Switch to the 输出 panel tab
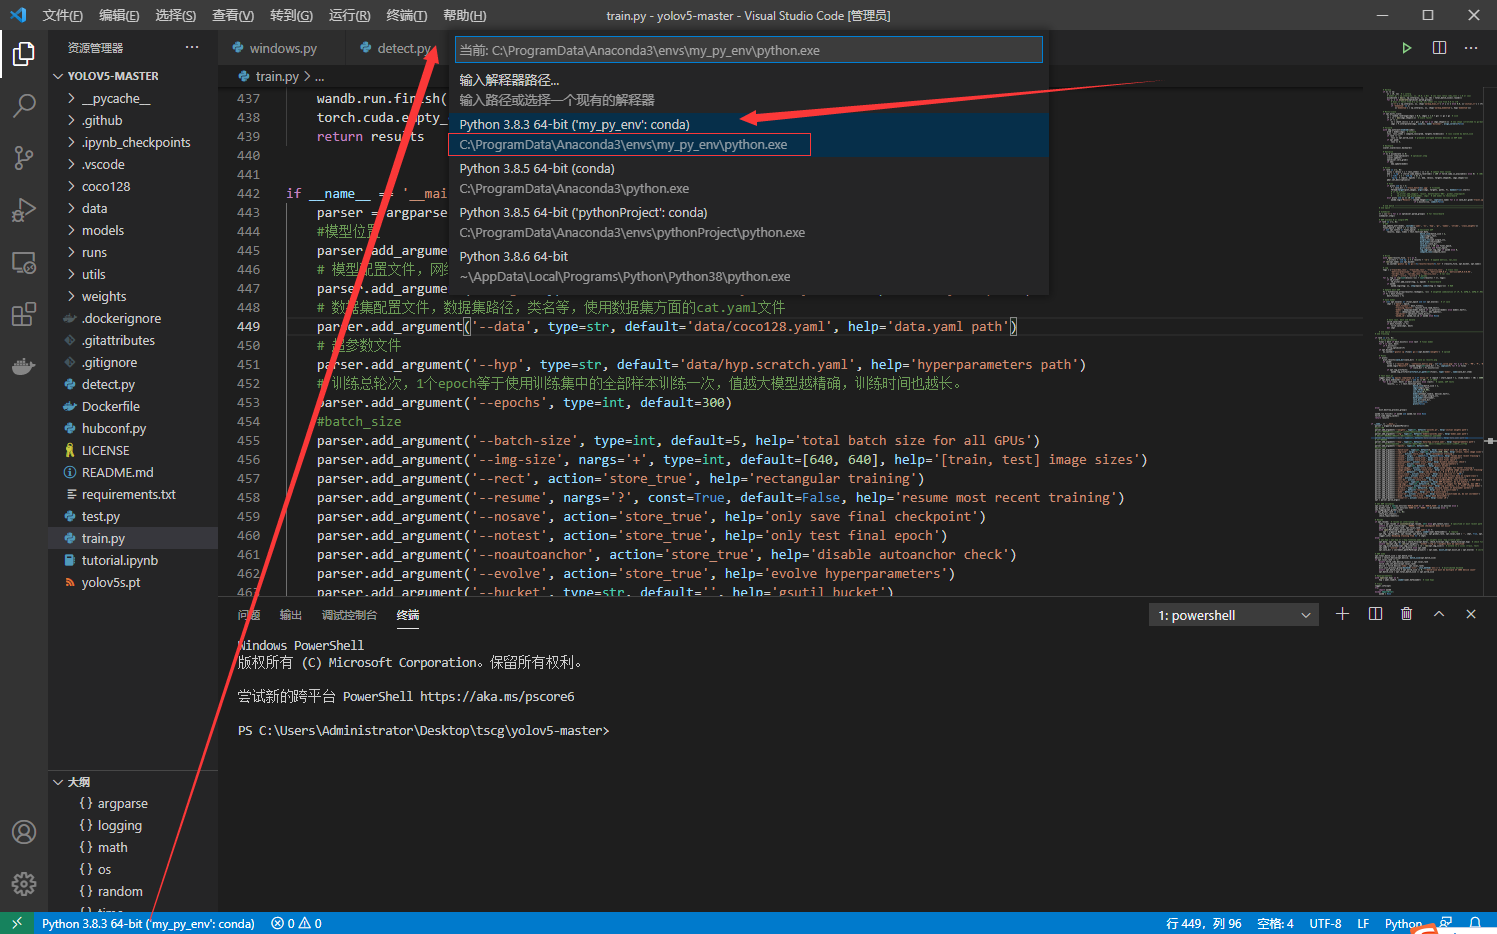1497x934 pixels. coord(290,615)
